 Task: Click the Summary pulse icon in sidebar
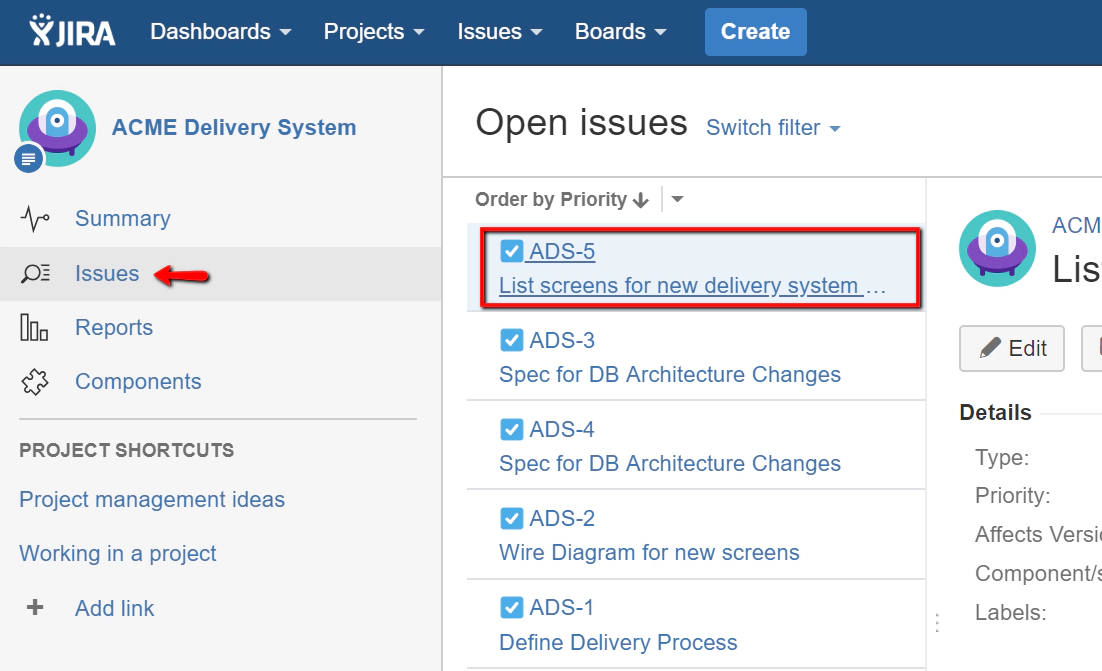pyautogui.click(x=35, y=219)
